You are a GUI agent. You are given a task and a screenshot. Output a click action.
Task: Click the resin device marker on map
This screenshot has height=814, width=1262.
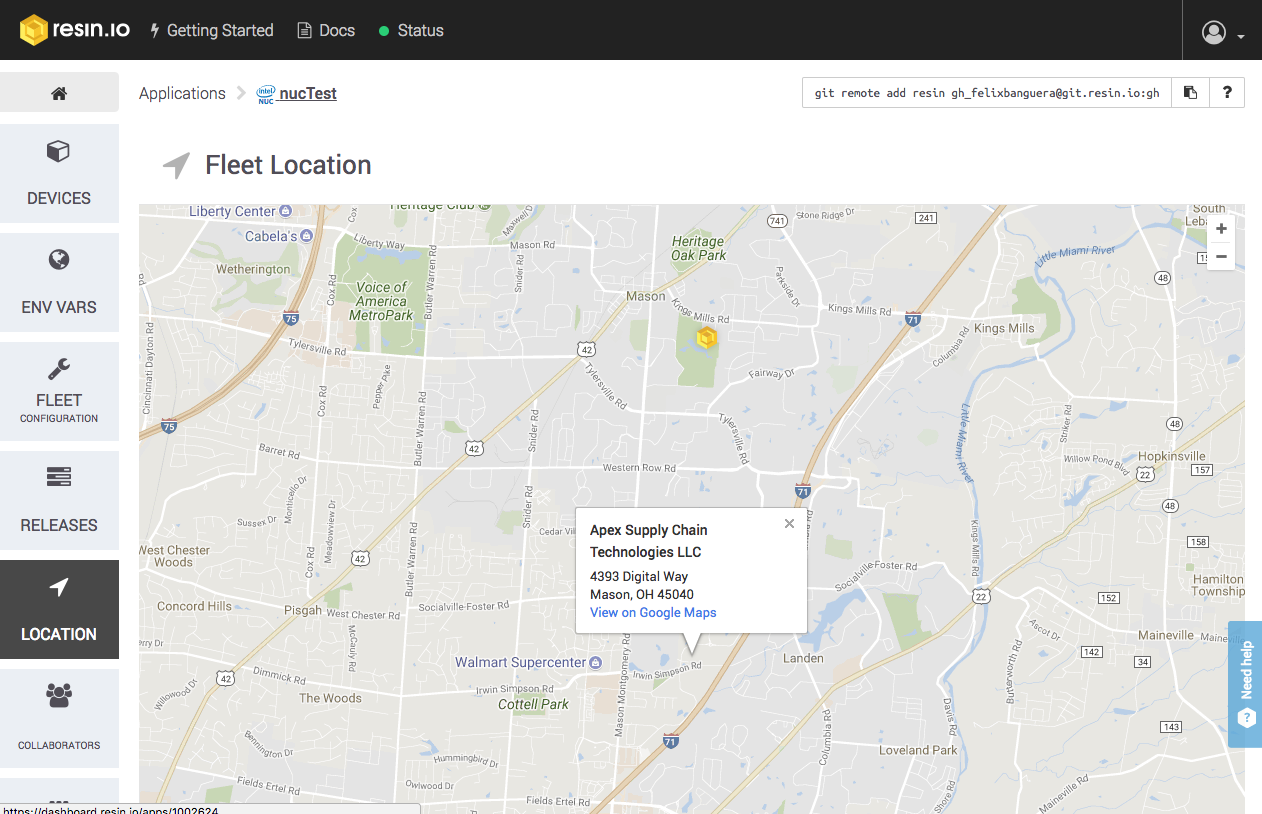click(x=707, y=338)
